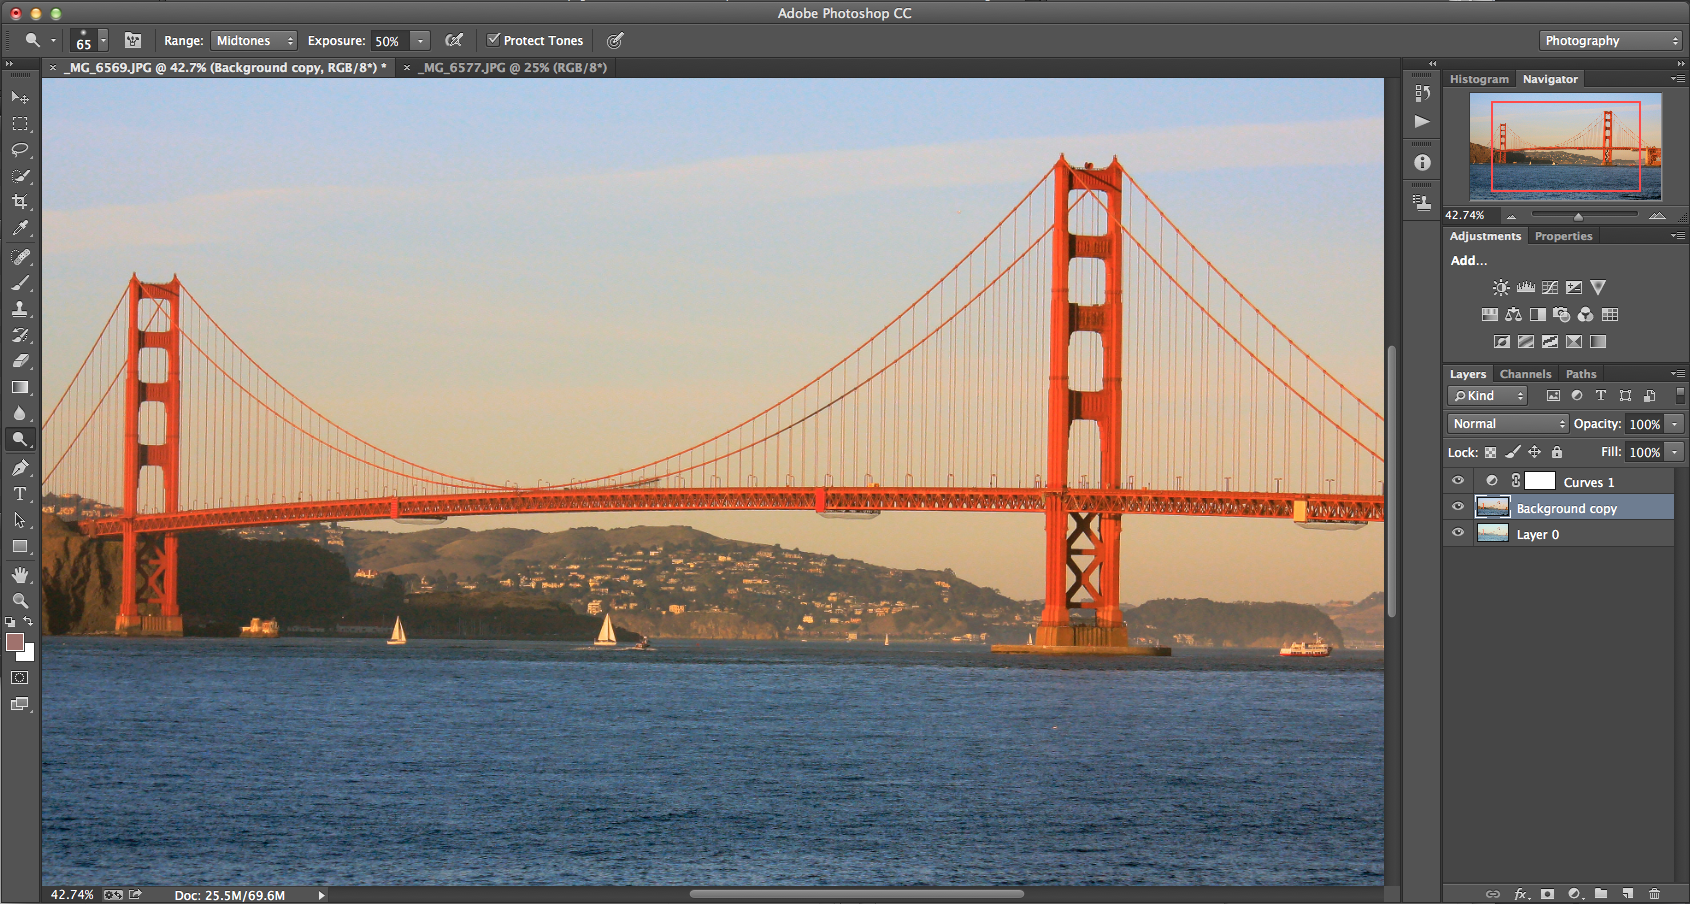Switch to the Paths tab
Image resolution: width=1690 pixels, height=904 pixels.
point(1581,374)
